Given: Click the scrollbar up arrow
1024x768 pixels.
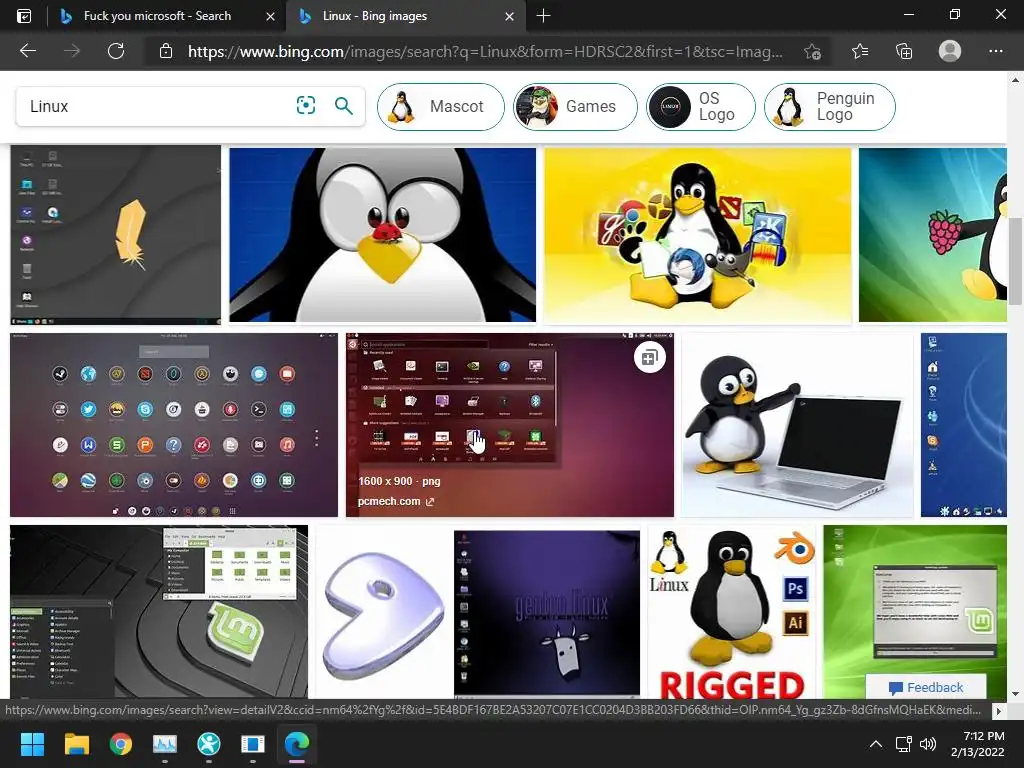Looking at the screenshot, I should tap(1015, 80).
